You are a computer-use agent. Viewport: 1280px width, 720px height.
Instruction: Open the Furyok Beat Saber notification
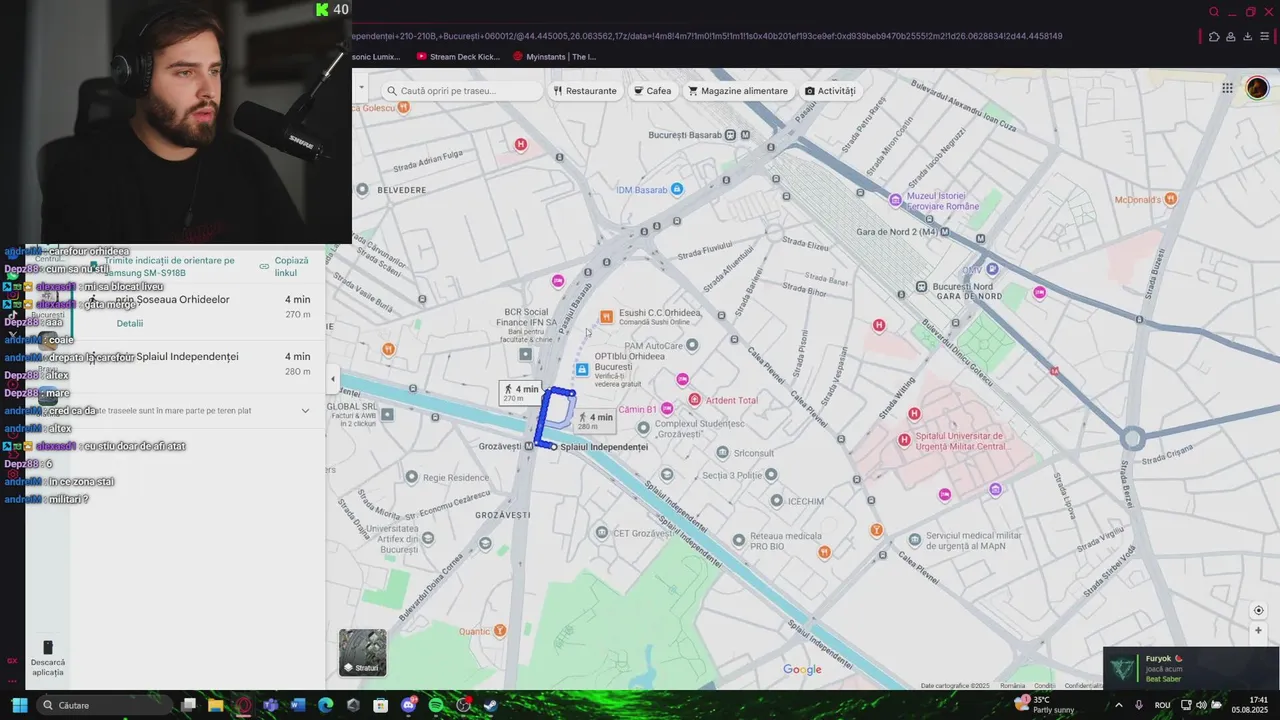(x=1191, y=668)
